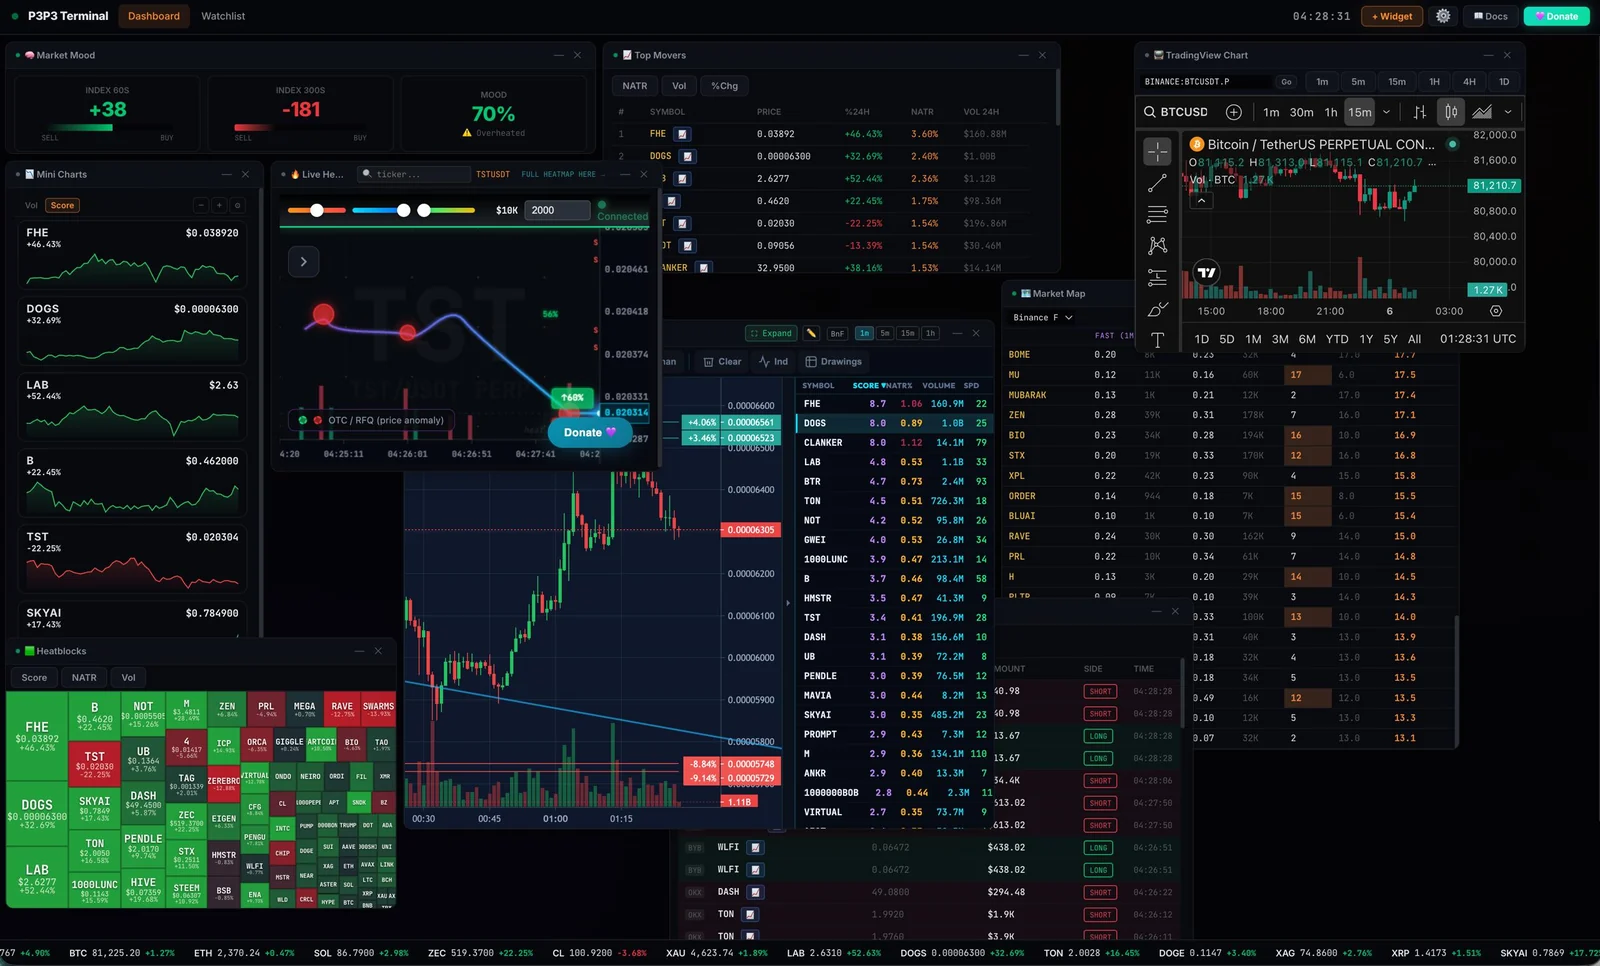Collapse the chart legend with up chevron

[1201, 200]
